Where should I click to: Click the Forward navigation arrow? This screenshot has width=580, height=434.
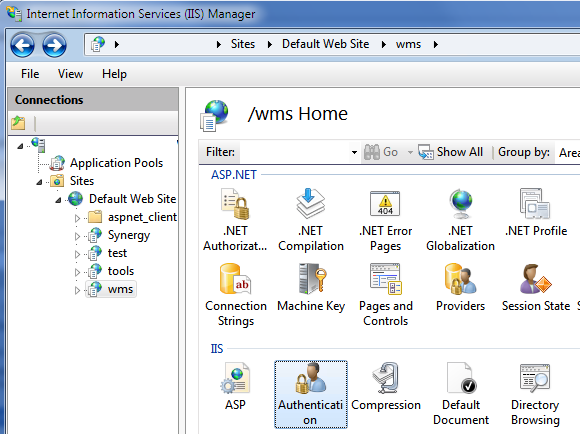tap(54, 46)
